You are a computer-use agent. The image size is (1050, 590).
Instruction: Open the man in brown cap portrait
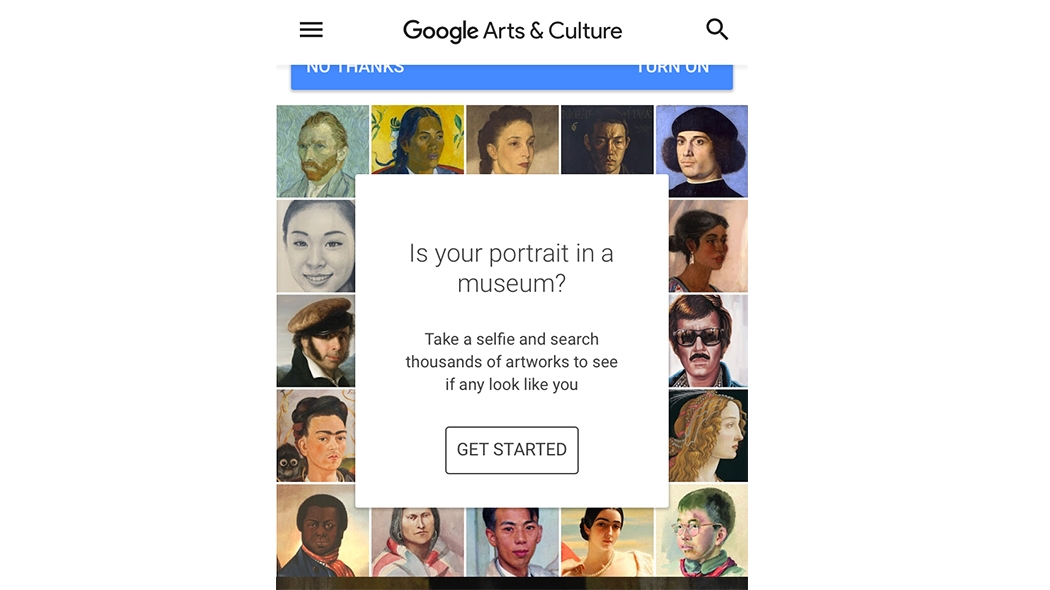pos(315,340)
